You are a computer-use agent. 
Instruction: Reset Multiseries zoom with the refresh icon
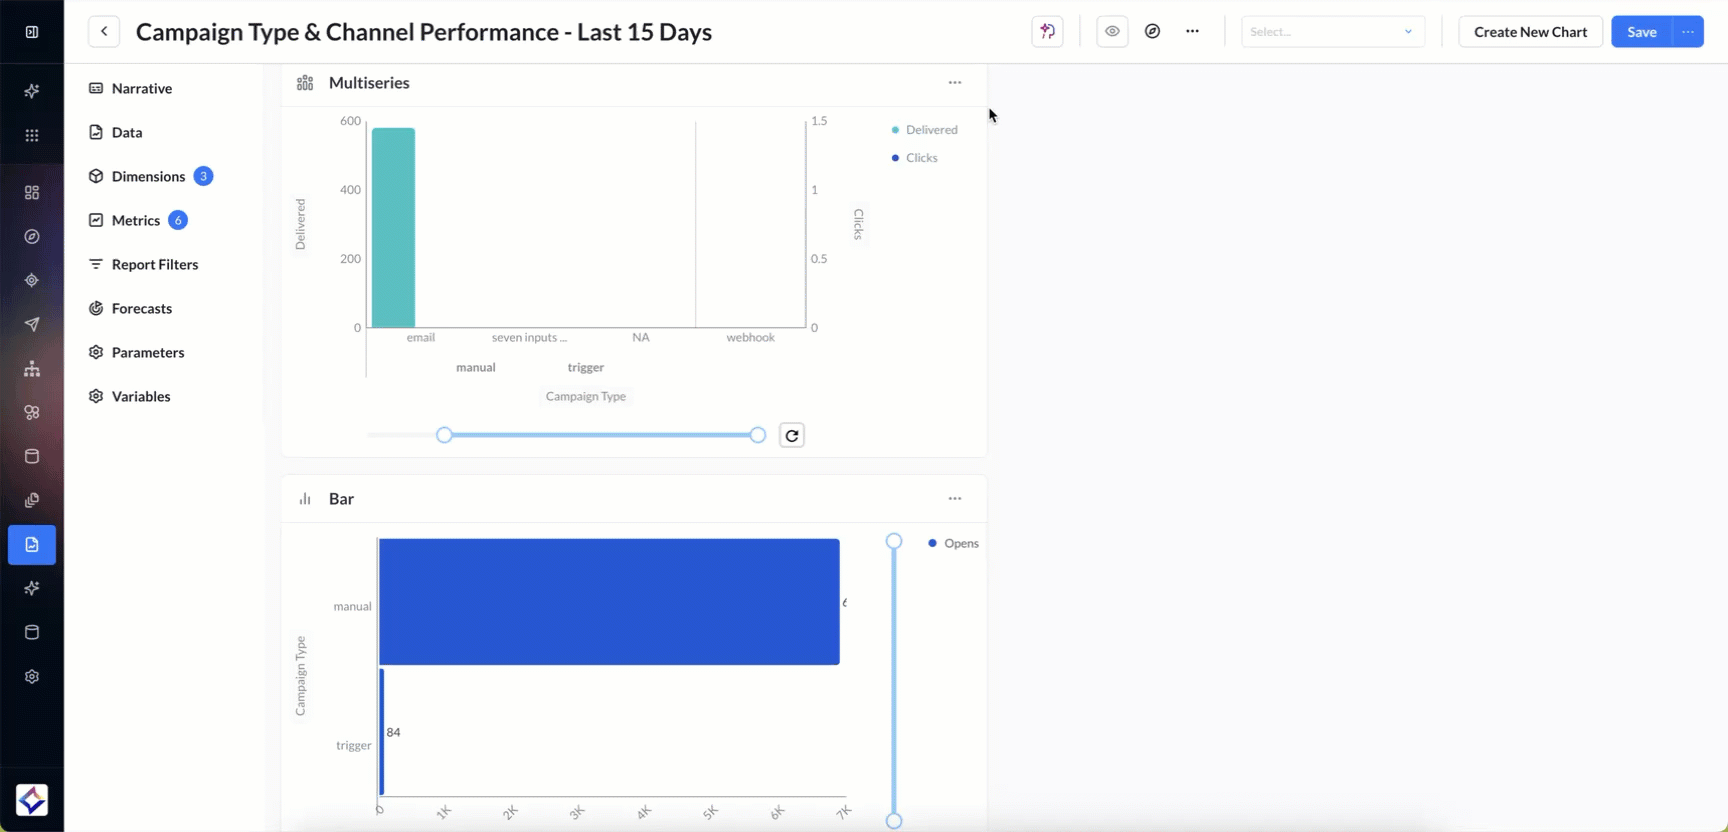[x=792, y=435]
